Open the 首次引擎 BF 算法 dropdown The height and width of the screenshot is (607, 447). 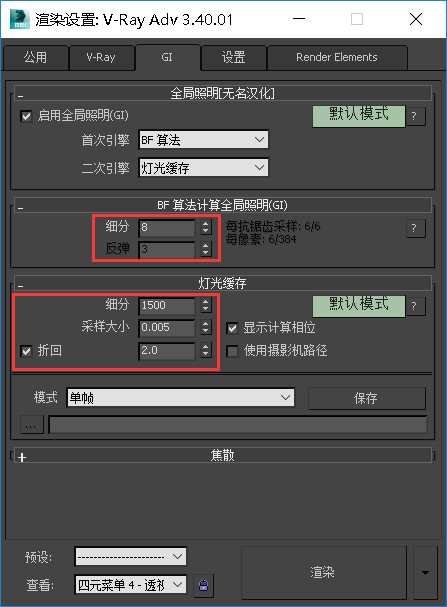tap(203, 140)
